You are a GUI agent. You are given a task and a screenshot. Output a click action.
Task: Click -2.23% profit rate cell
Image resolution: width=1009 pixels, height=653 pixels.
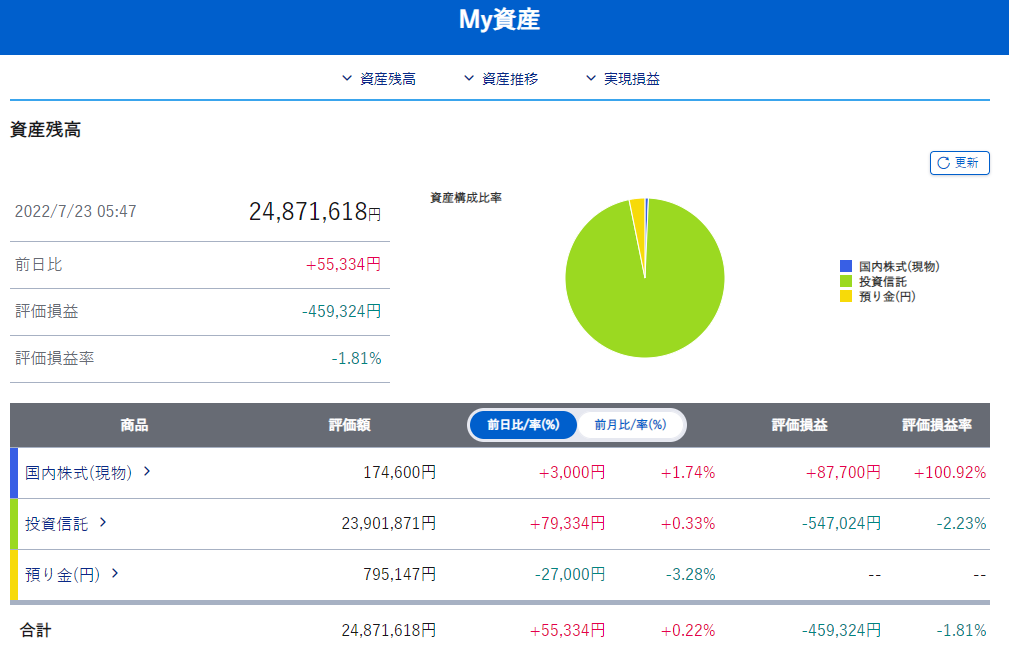(961, 524)
